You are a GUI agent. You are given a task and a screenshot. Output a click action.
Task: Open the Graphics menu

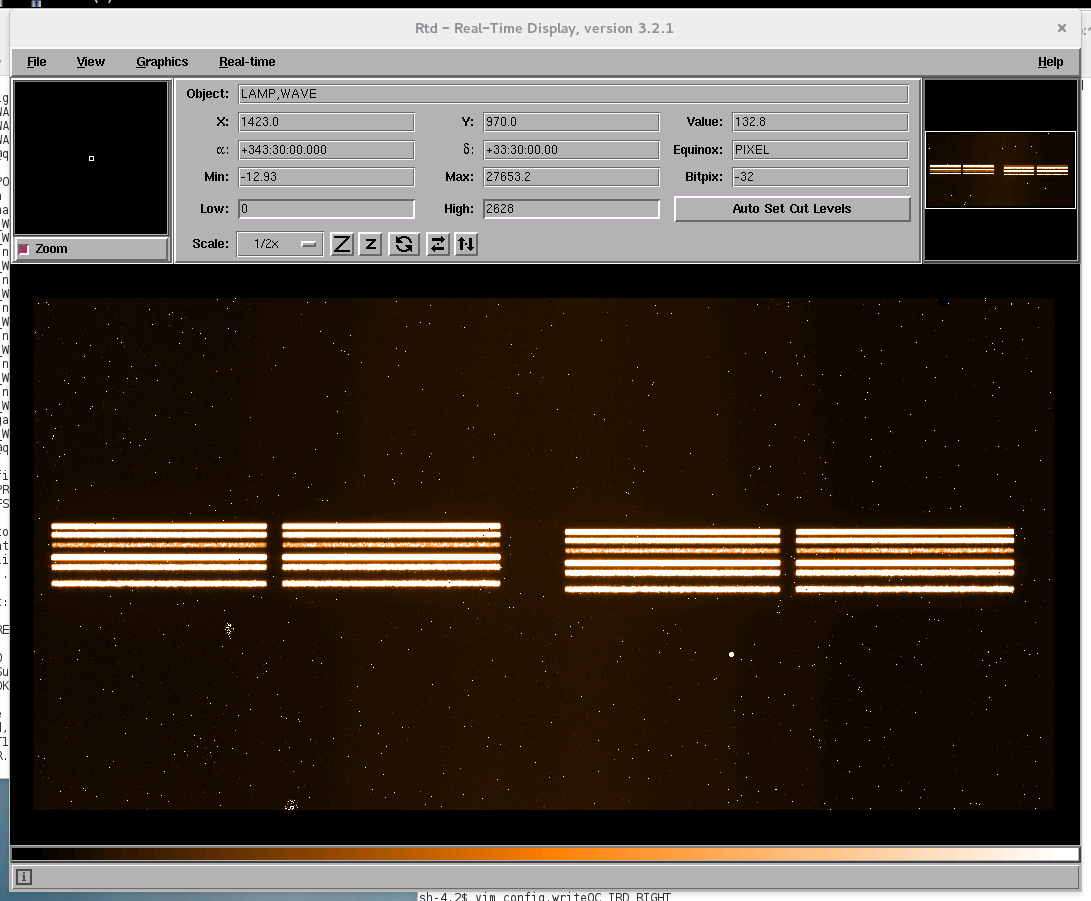tap(162, 62)
